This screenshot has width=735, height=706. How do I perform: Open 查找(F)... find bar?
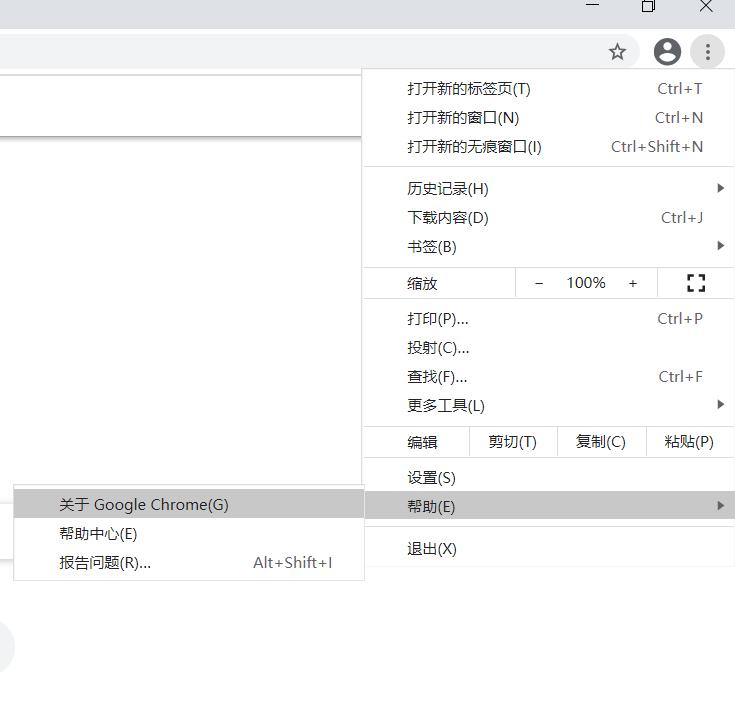549,377
